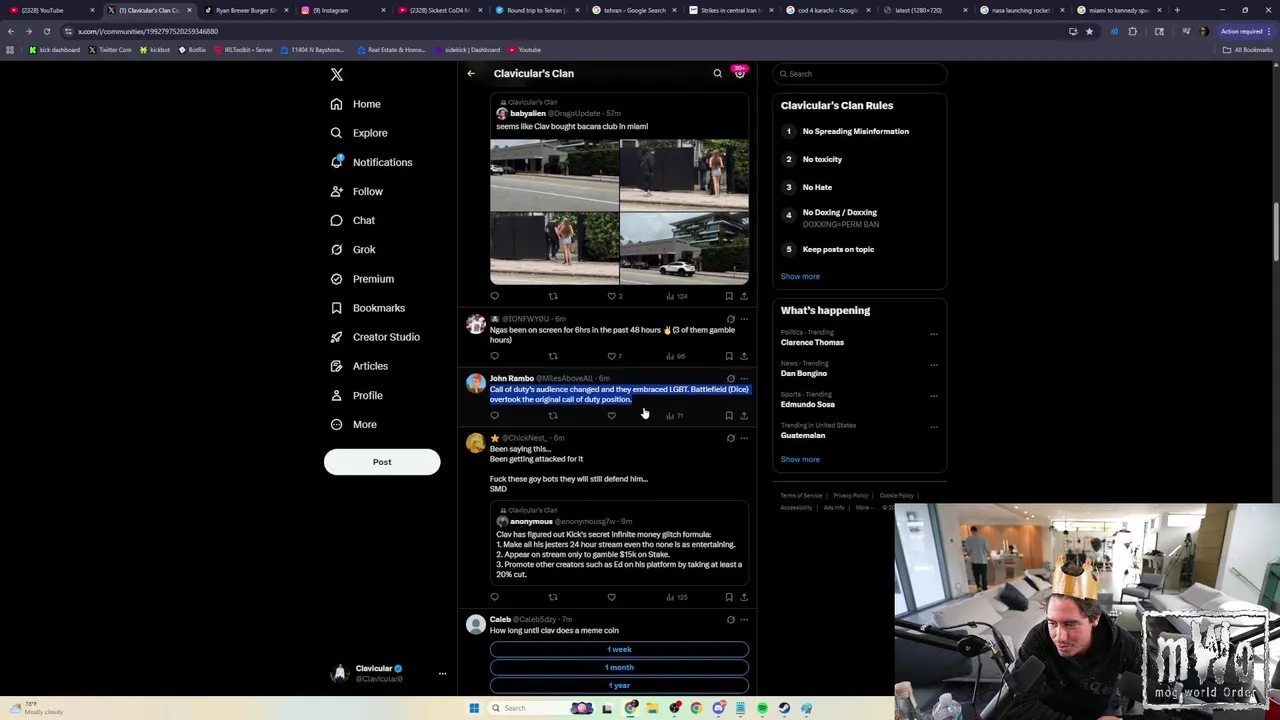1280x720 pixels.
Task: Share babyalien's bacara club post
Action: 743,296
